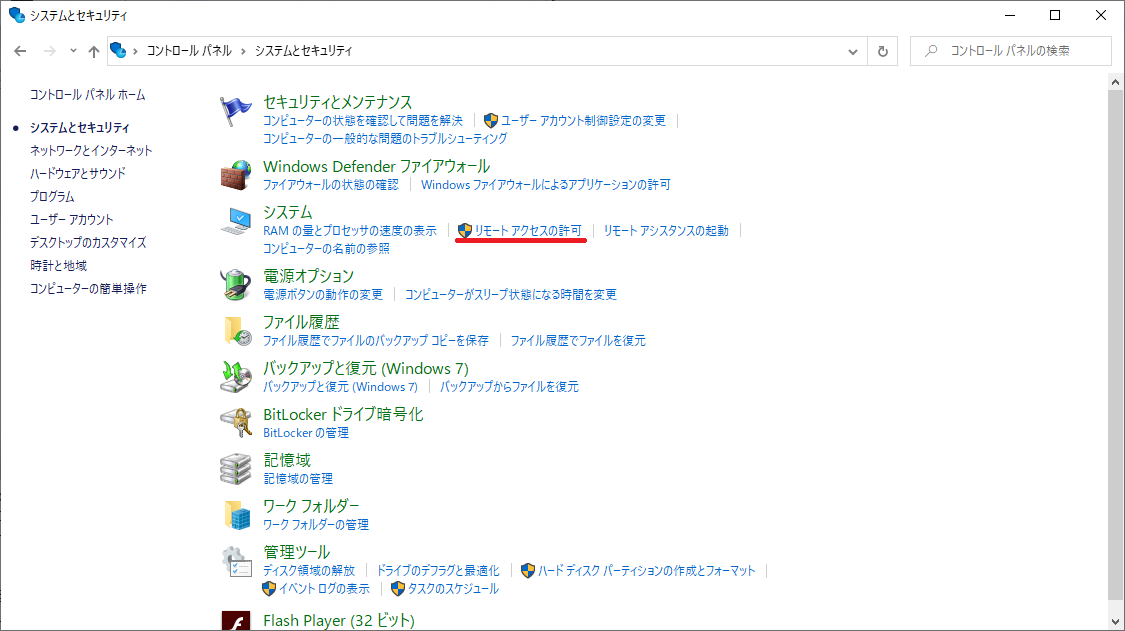Select コントロール パネル in the address breadcrumb
The image size is (1125, 631).
[189, 51]
